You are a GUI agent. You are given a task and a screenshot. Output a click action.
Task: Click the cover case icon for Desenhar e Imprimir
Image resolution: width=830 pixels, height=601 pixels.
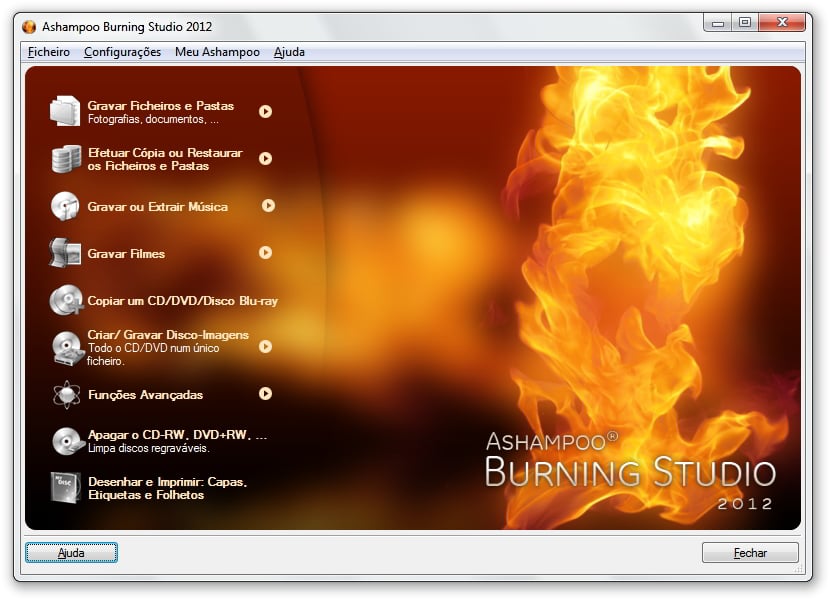point(65,488)
